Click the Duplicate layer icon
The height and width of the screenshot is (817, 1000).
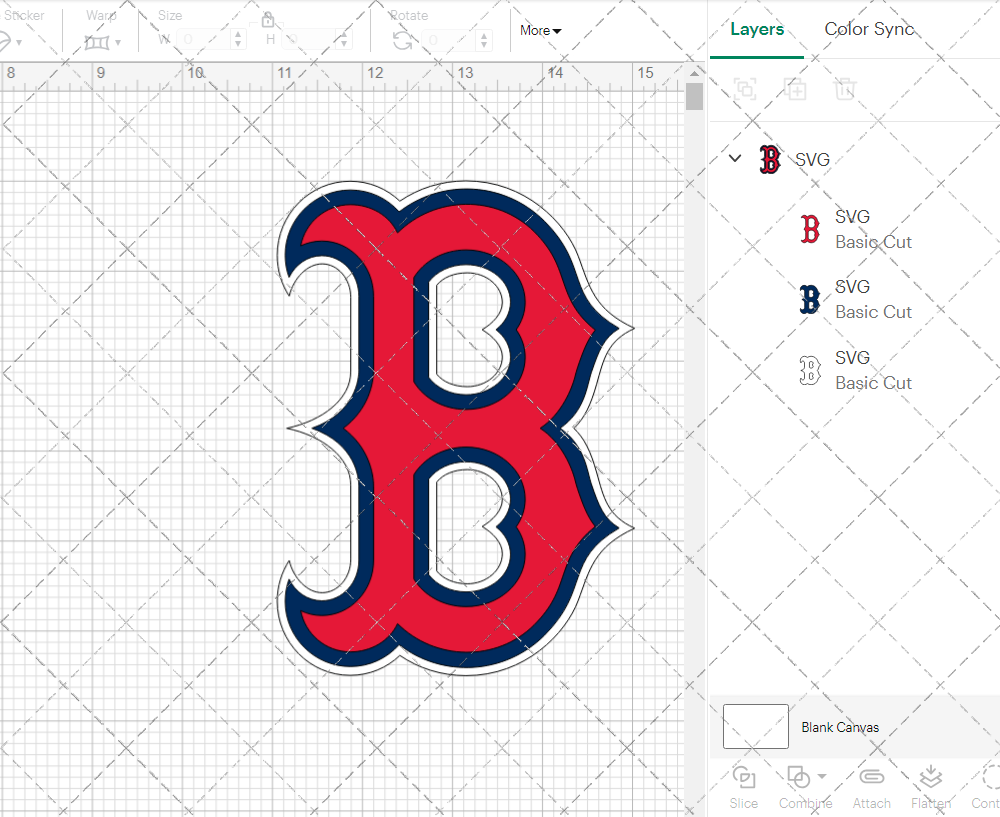coord(795,89)
